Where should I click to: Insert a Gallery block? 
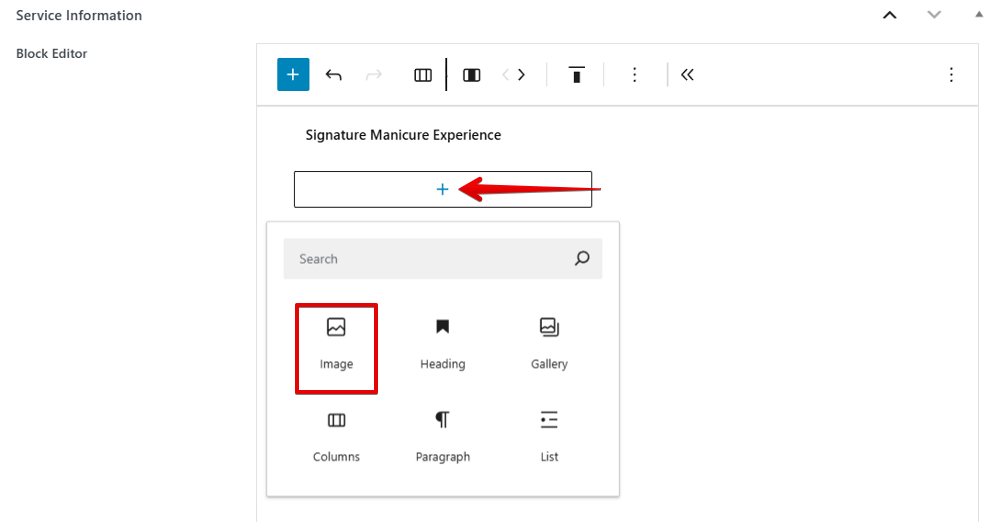(549, 345)
